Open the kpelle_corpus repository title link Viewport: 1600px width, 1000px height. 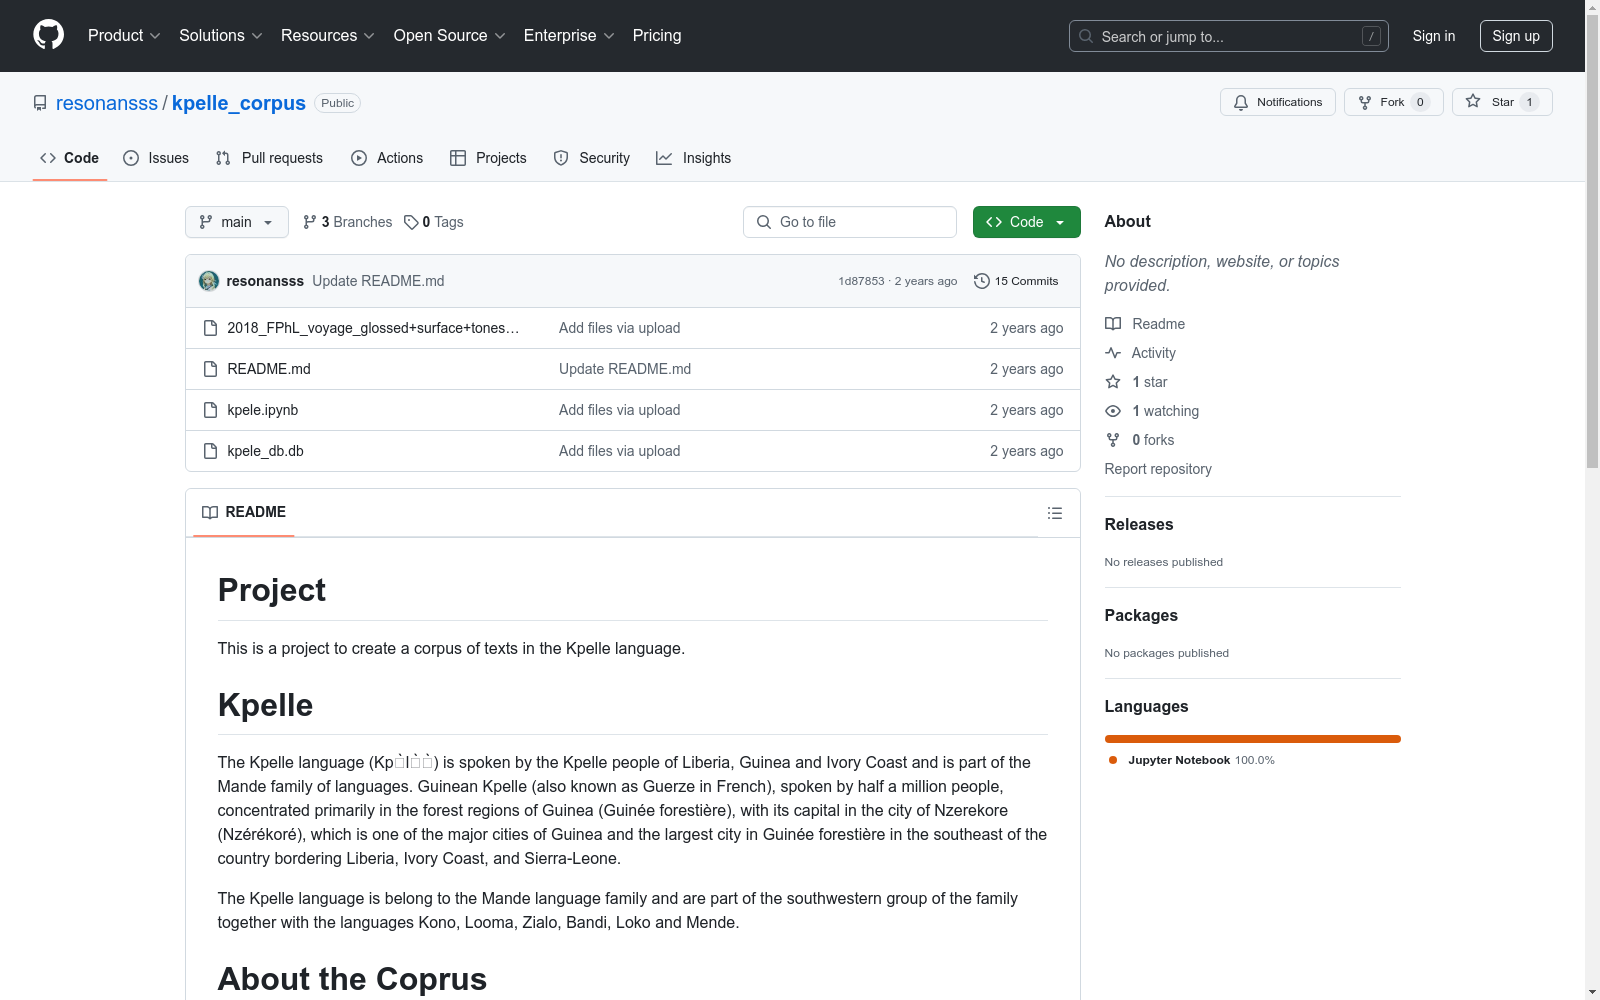tap(239, 103)
